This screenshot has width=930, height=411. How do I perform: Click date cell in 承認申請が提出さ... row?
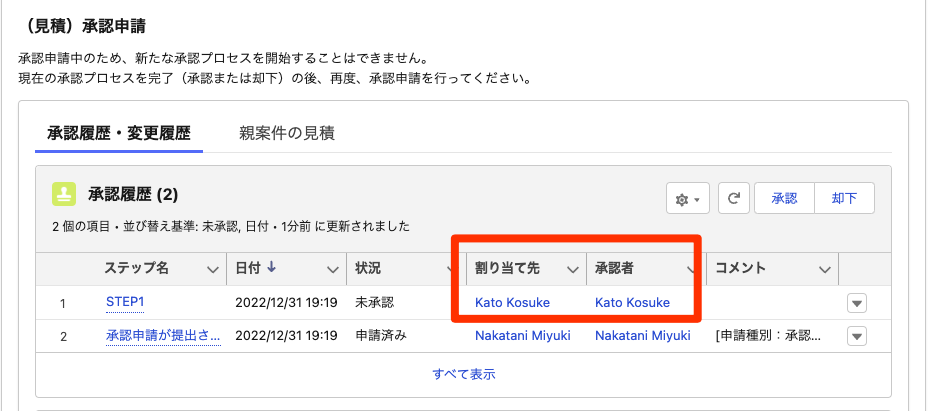point(286,336)
